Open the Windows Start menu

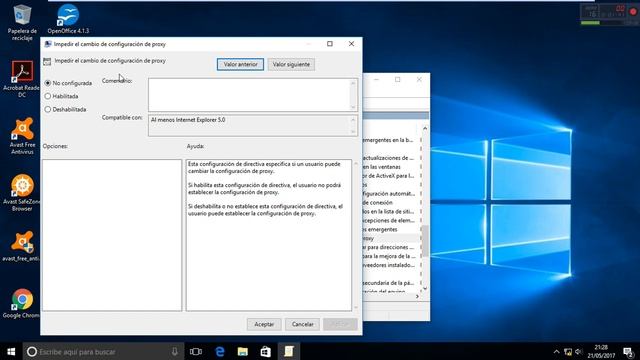click(11, 351)
